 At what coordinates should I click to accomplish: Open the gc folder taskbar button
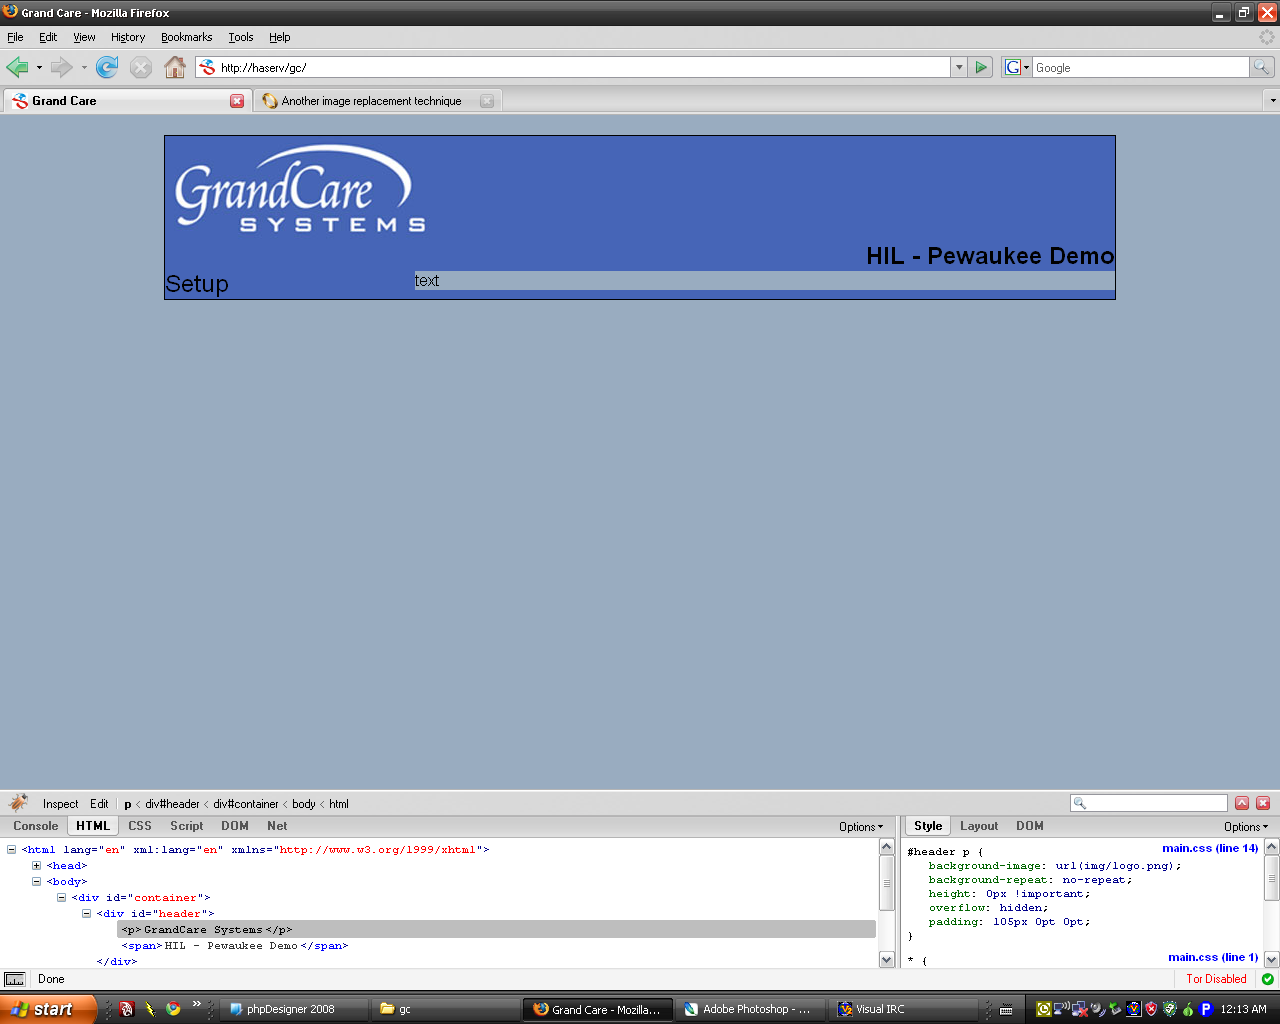(x=444, y=1009)
